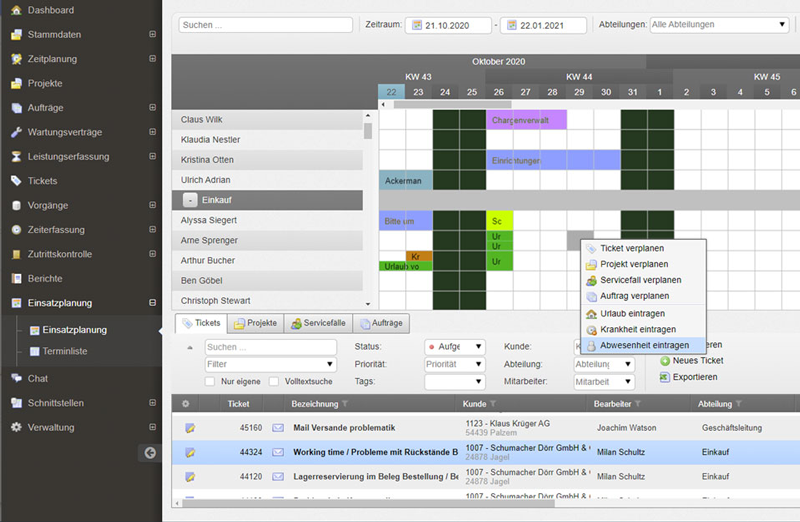
Task: Click the purple Chargenverwalt schedule block
Action: 526,120
